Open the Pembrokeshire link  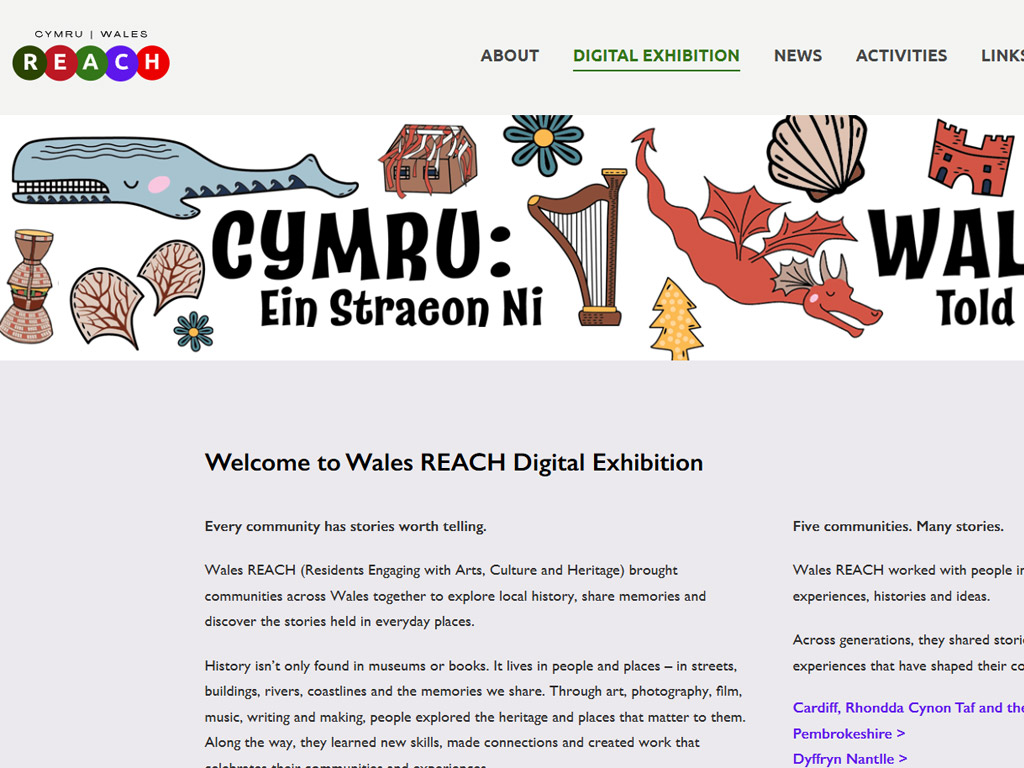click(849, 734)
